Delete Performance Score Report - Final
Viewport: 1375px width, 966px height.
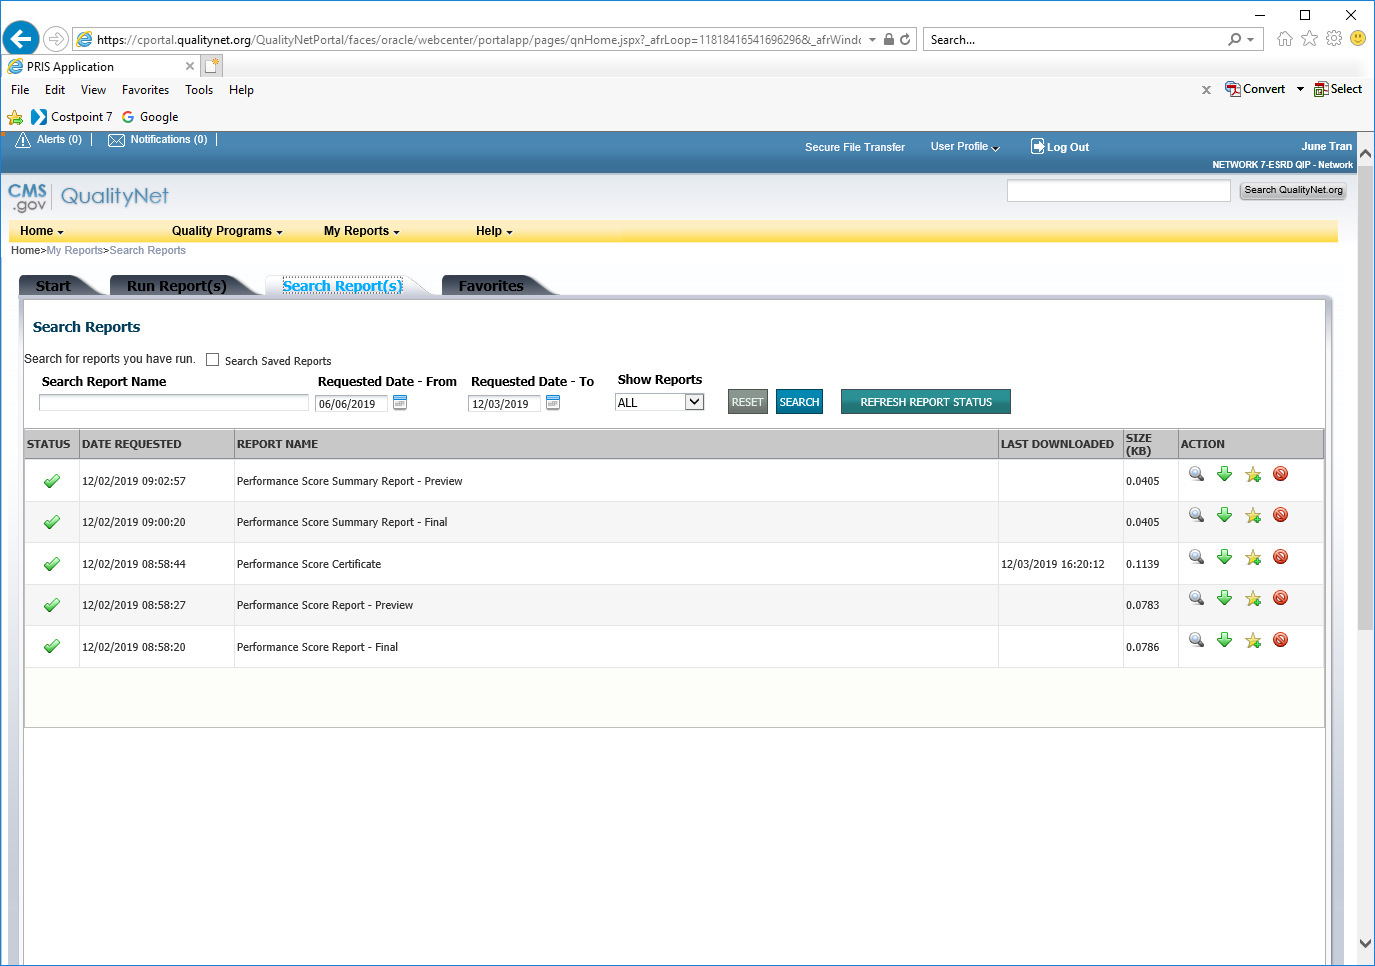pyautogui.click(x=1280, y=640)
